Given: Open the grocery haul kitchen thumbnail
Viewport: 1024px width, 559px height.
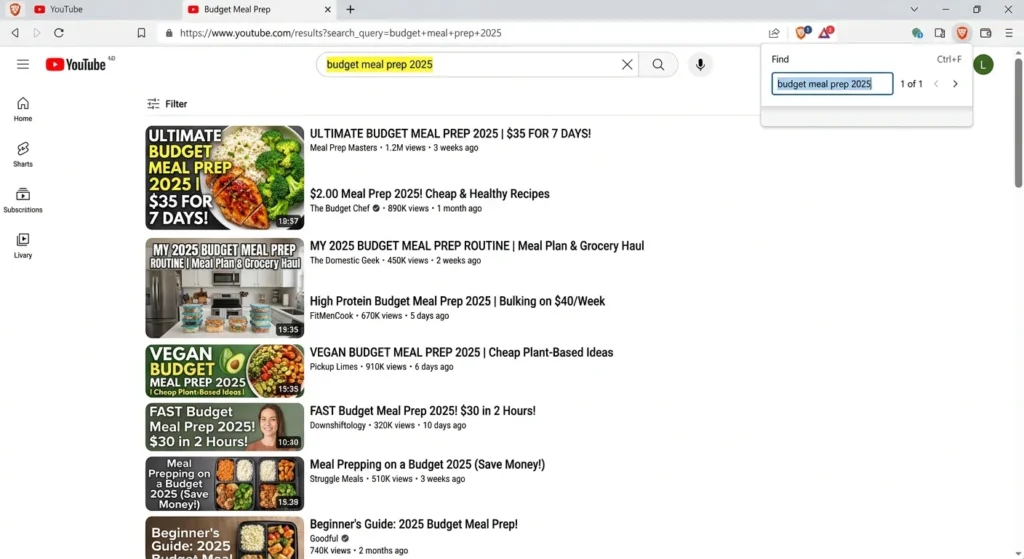Looking at the screenshot, I should (x=225, y=287).
